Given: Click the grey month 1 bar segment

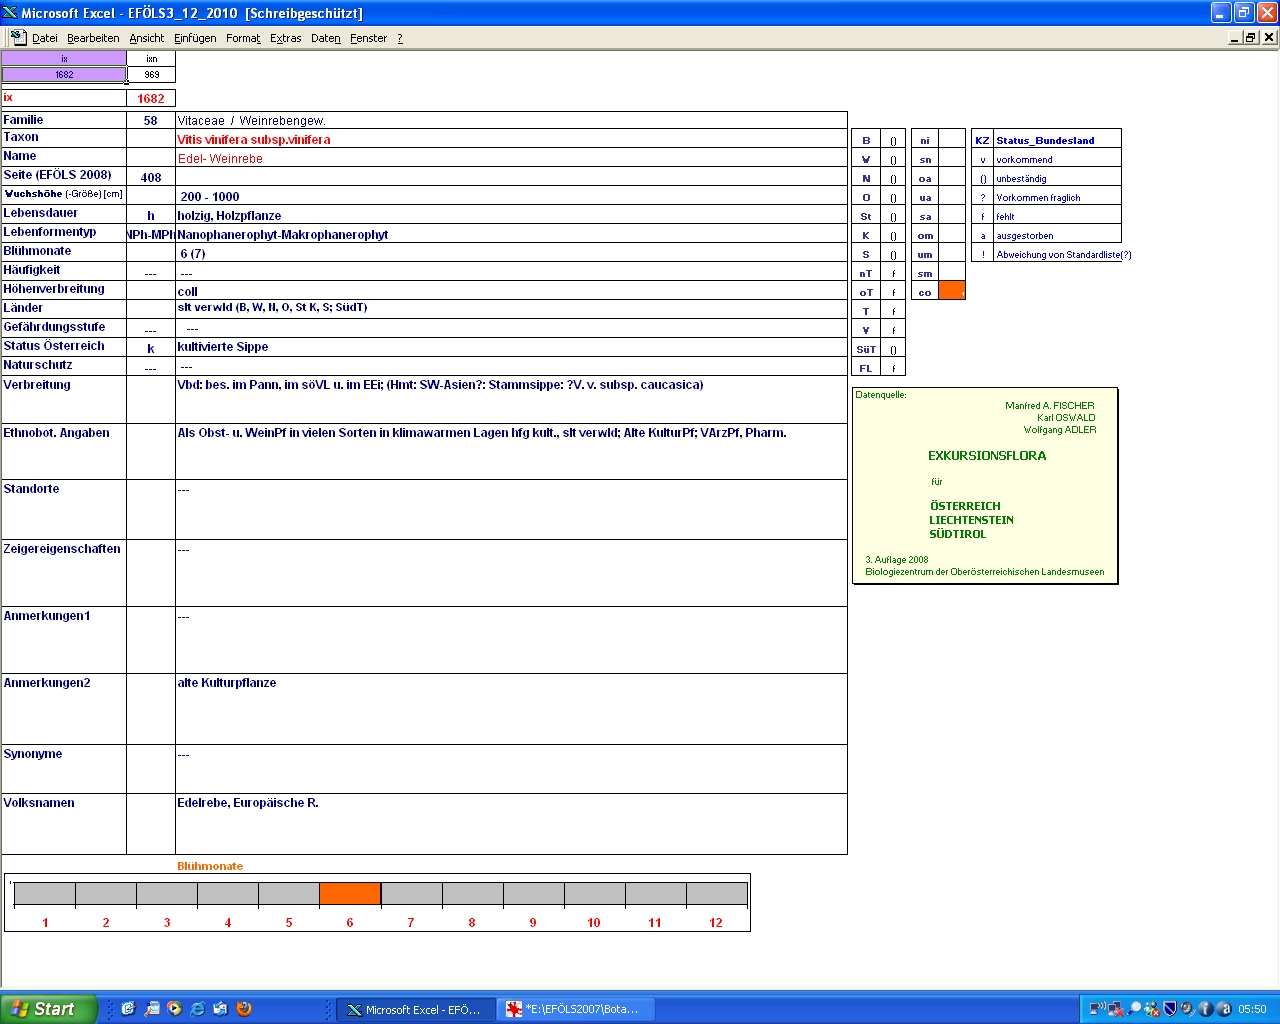Looking at the screenshot, I should (45, 894).
